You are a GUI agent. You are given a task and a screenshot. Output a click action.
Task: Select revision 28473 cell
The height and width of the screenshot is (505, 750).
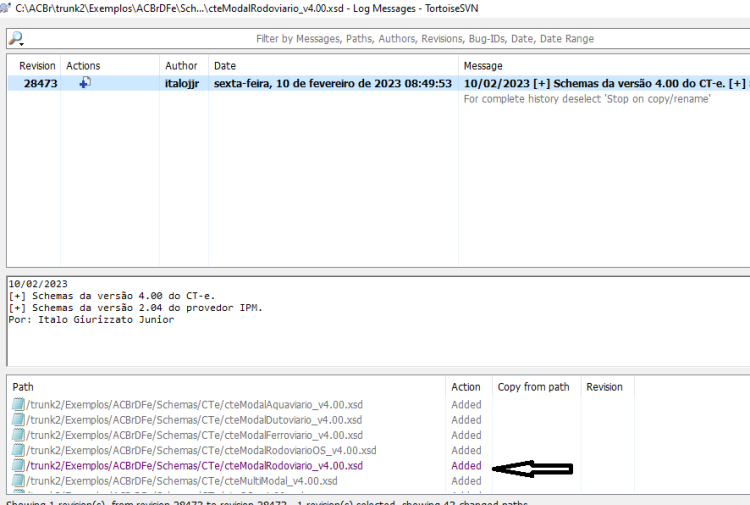pyautogui.click(x=40, y=83)
